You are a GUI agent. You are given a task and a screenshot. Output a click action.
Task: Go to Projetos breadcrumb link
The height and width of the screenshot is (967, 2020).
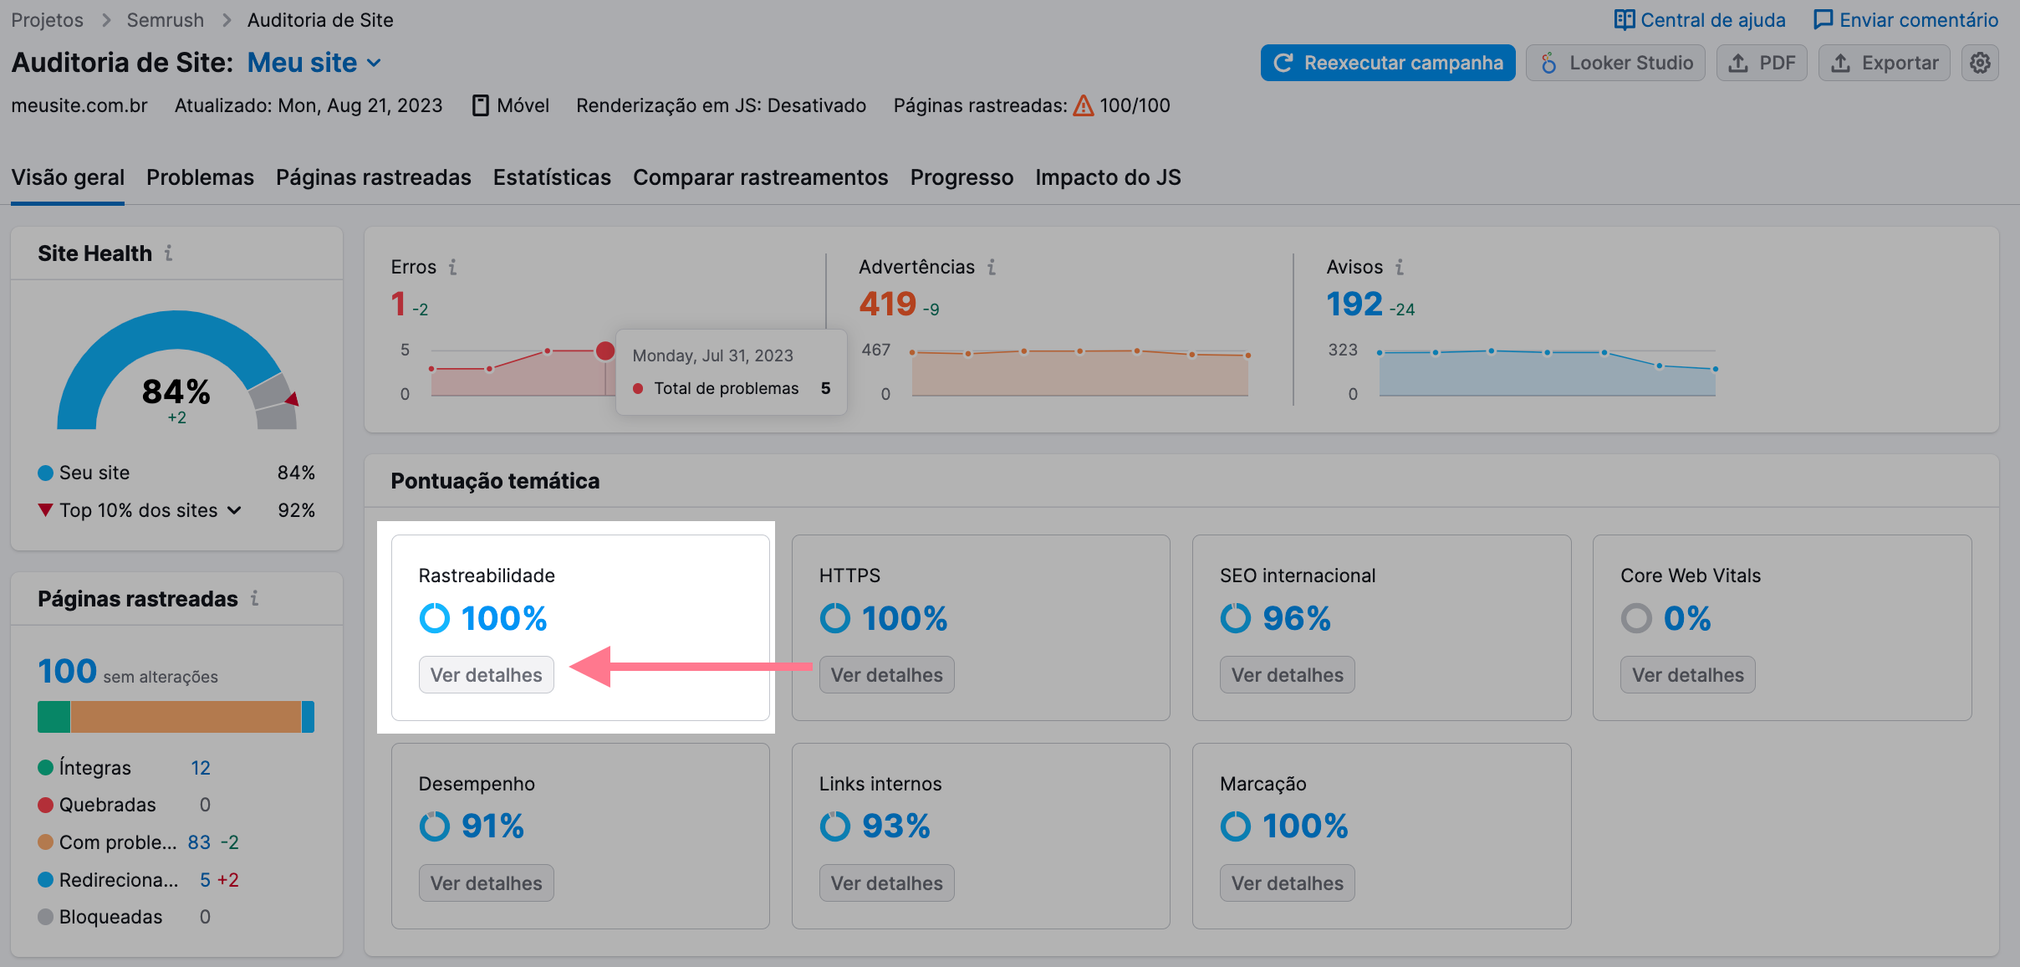(x=47, y=20)
